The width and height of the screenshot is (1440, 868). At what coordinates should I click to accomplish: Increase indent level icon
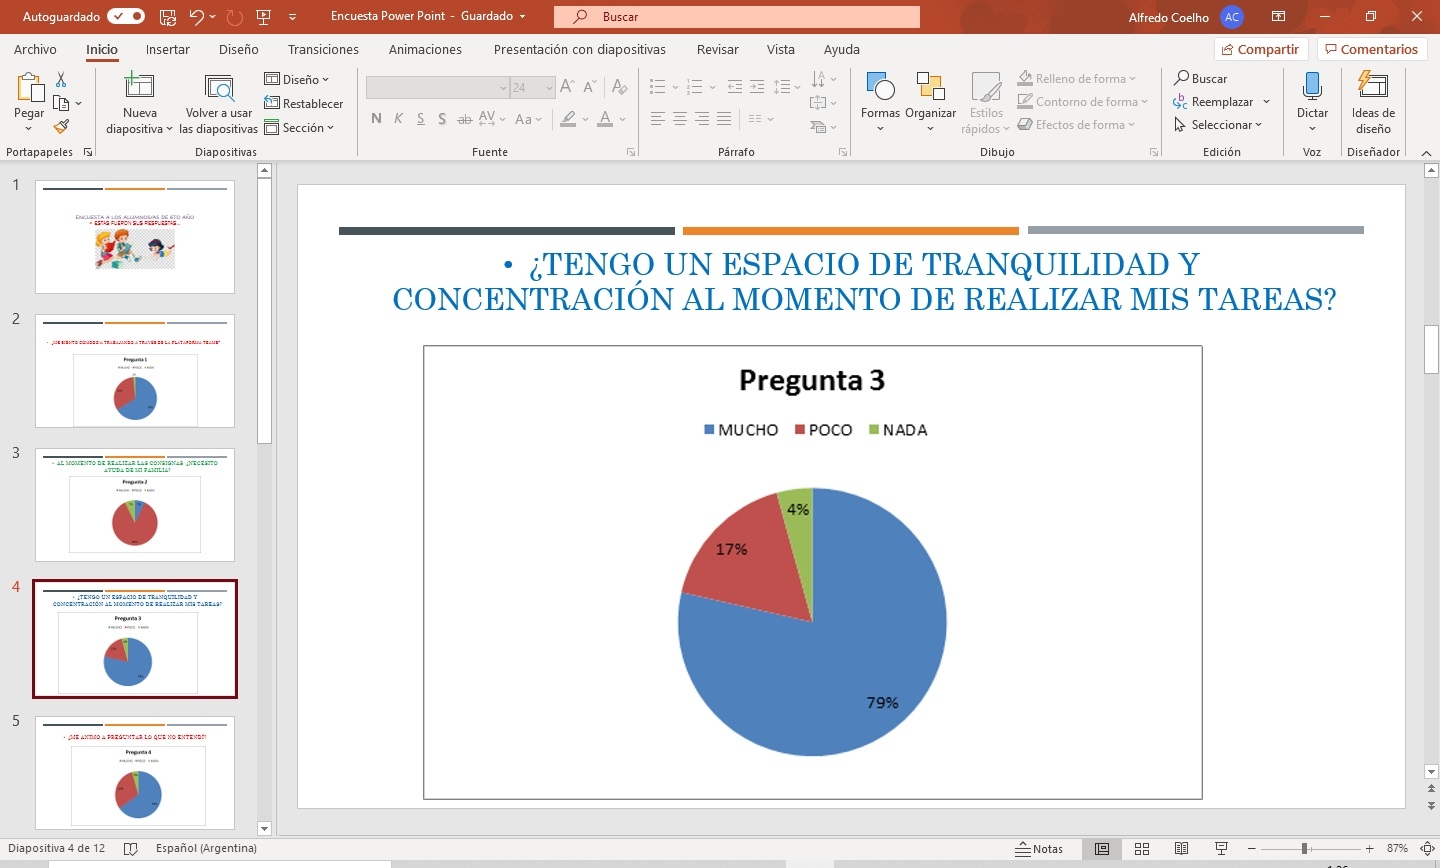pos(757,87)
